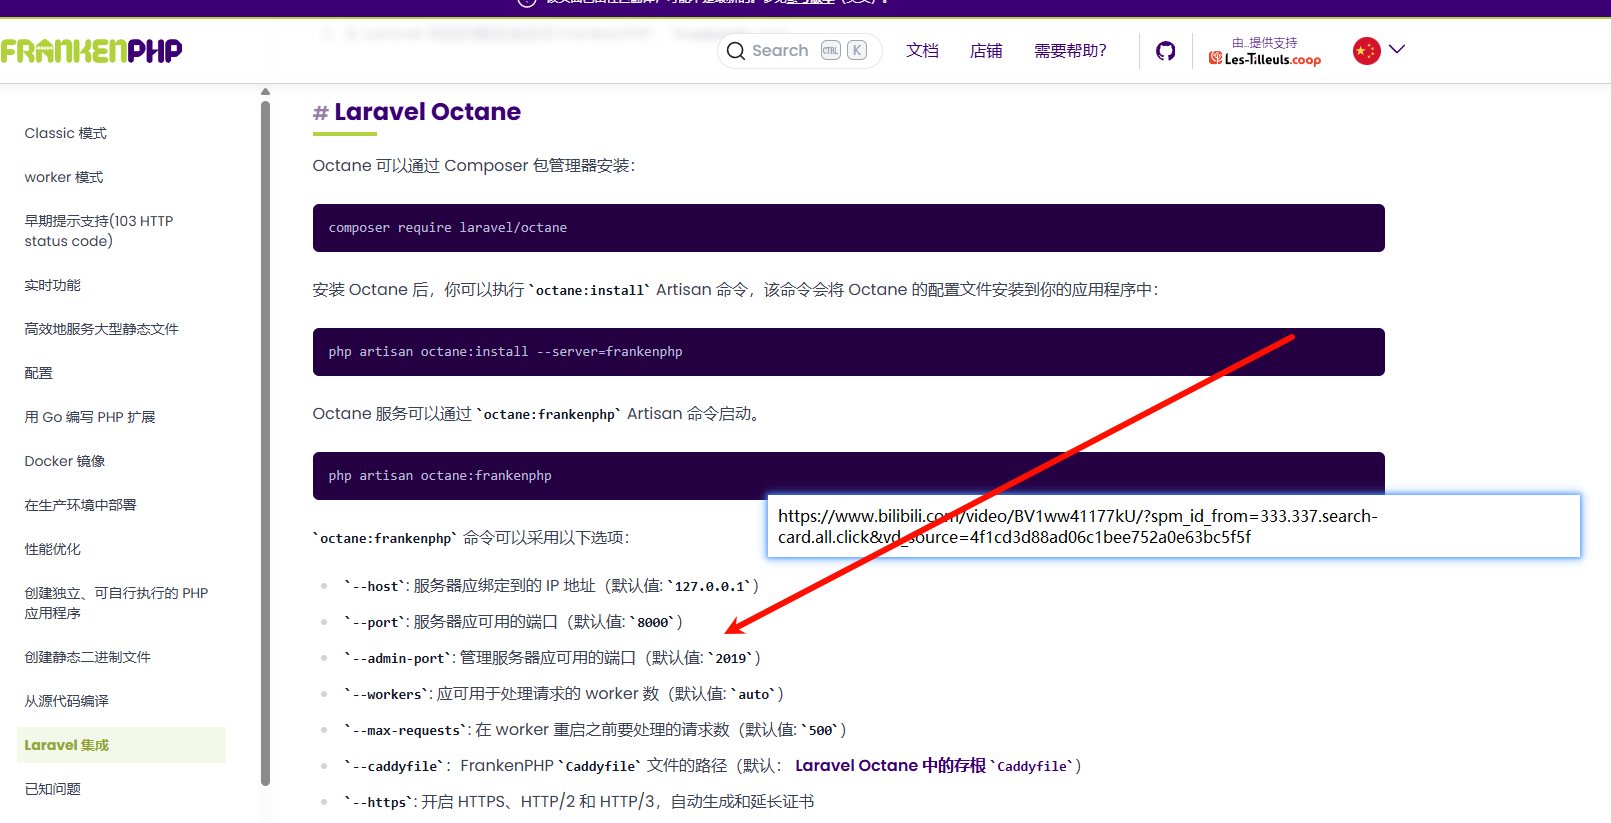This screenshot has height=823, width=1611.
Task: Click the sidebar vertical scrollbar
Action: 265,440
